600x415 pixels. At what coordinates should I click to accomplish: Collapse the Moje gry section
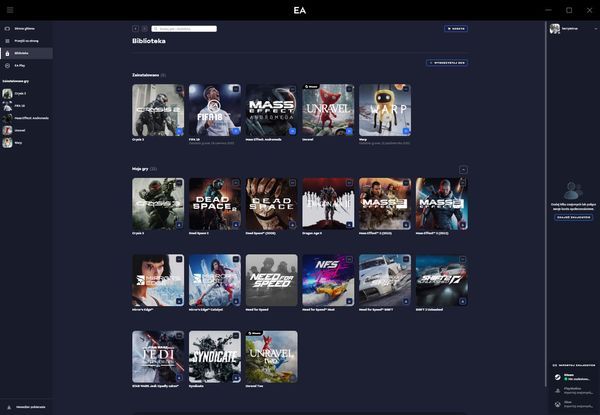tap(463, 170)
